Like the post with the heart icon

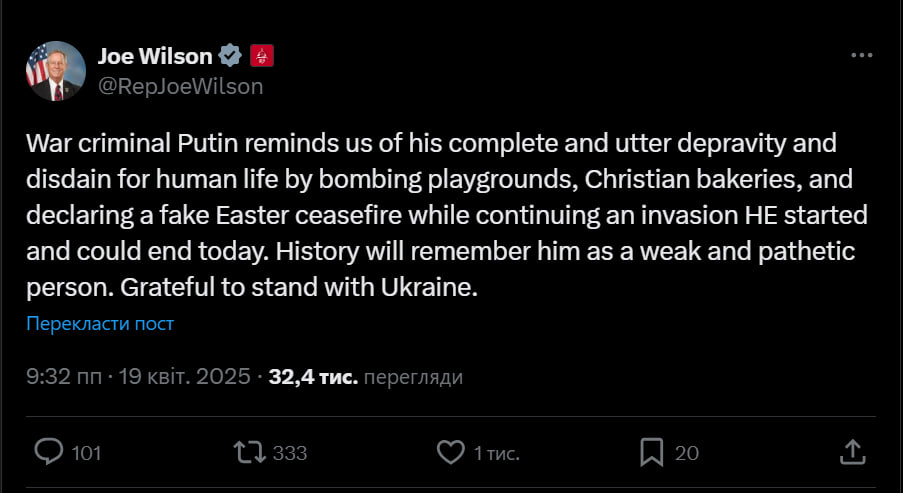click(451, 452)
